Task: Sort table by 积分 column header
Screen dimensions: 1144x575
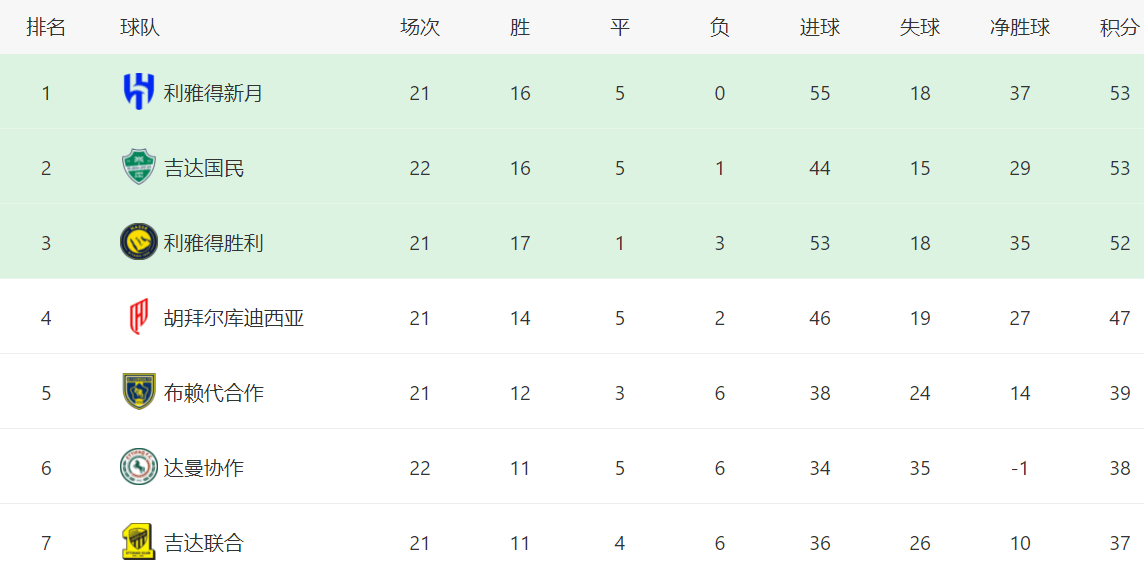Action: pos(1119,28)
